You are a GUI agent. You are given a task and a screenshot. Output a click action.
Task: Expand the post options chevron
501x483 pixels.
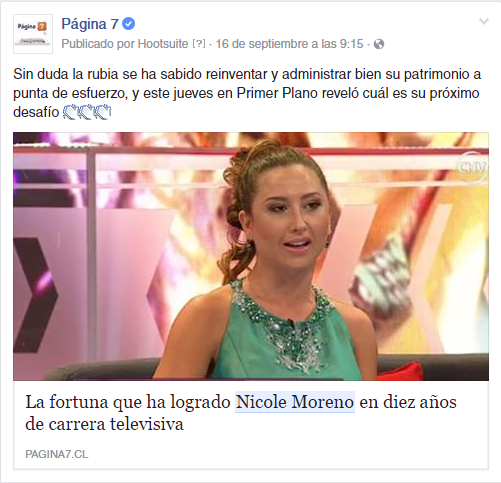tap(484, 21)
